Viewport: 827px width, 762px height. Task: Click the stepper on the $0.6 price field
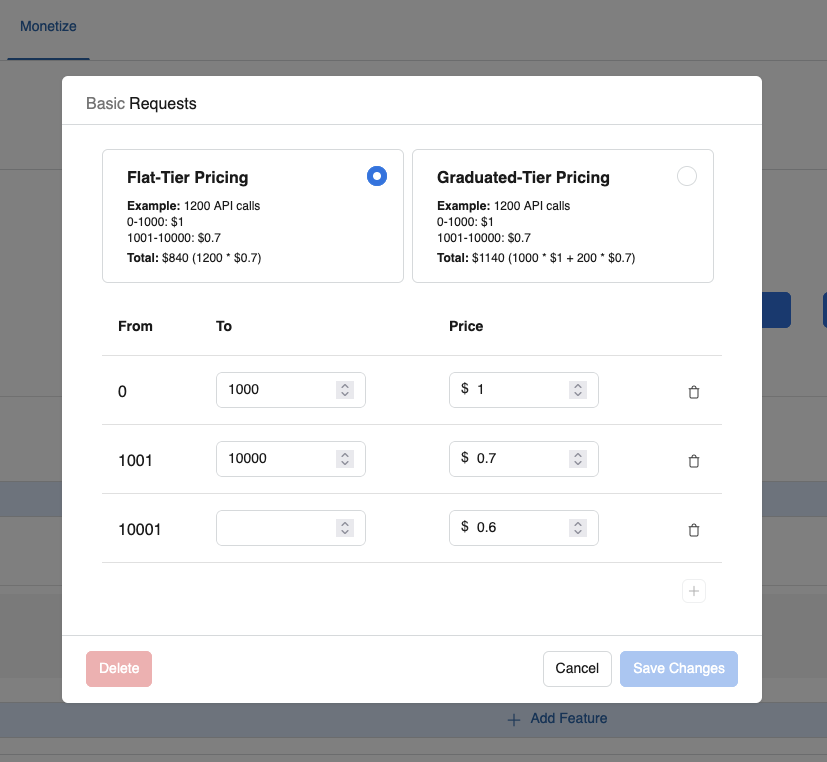578,528
